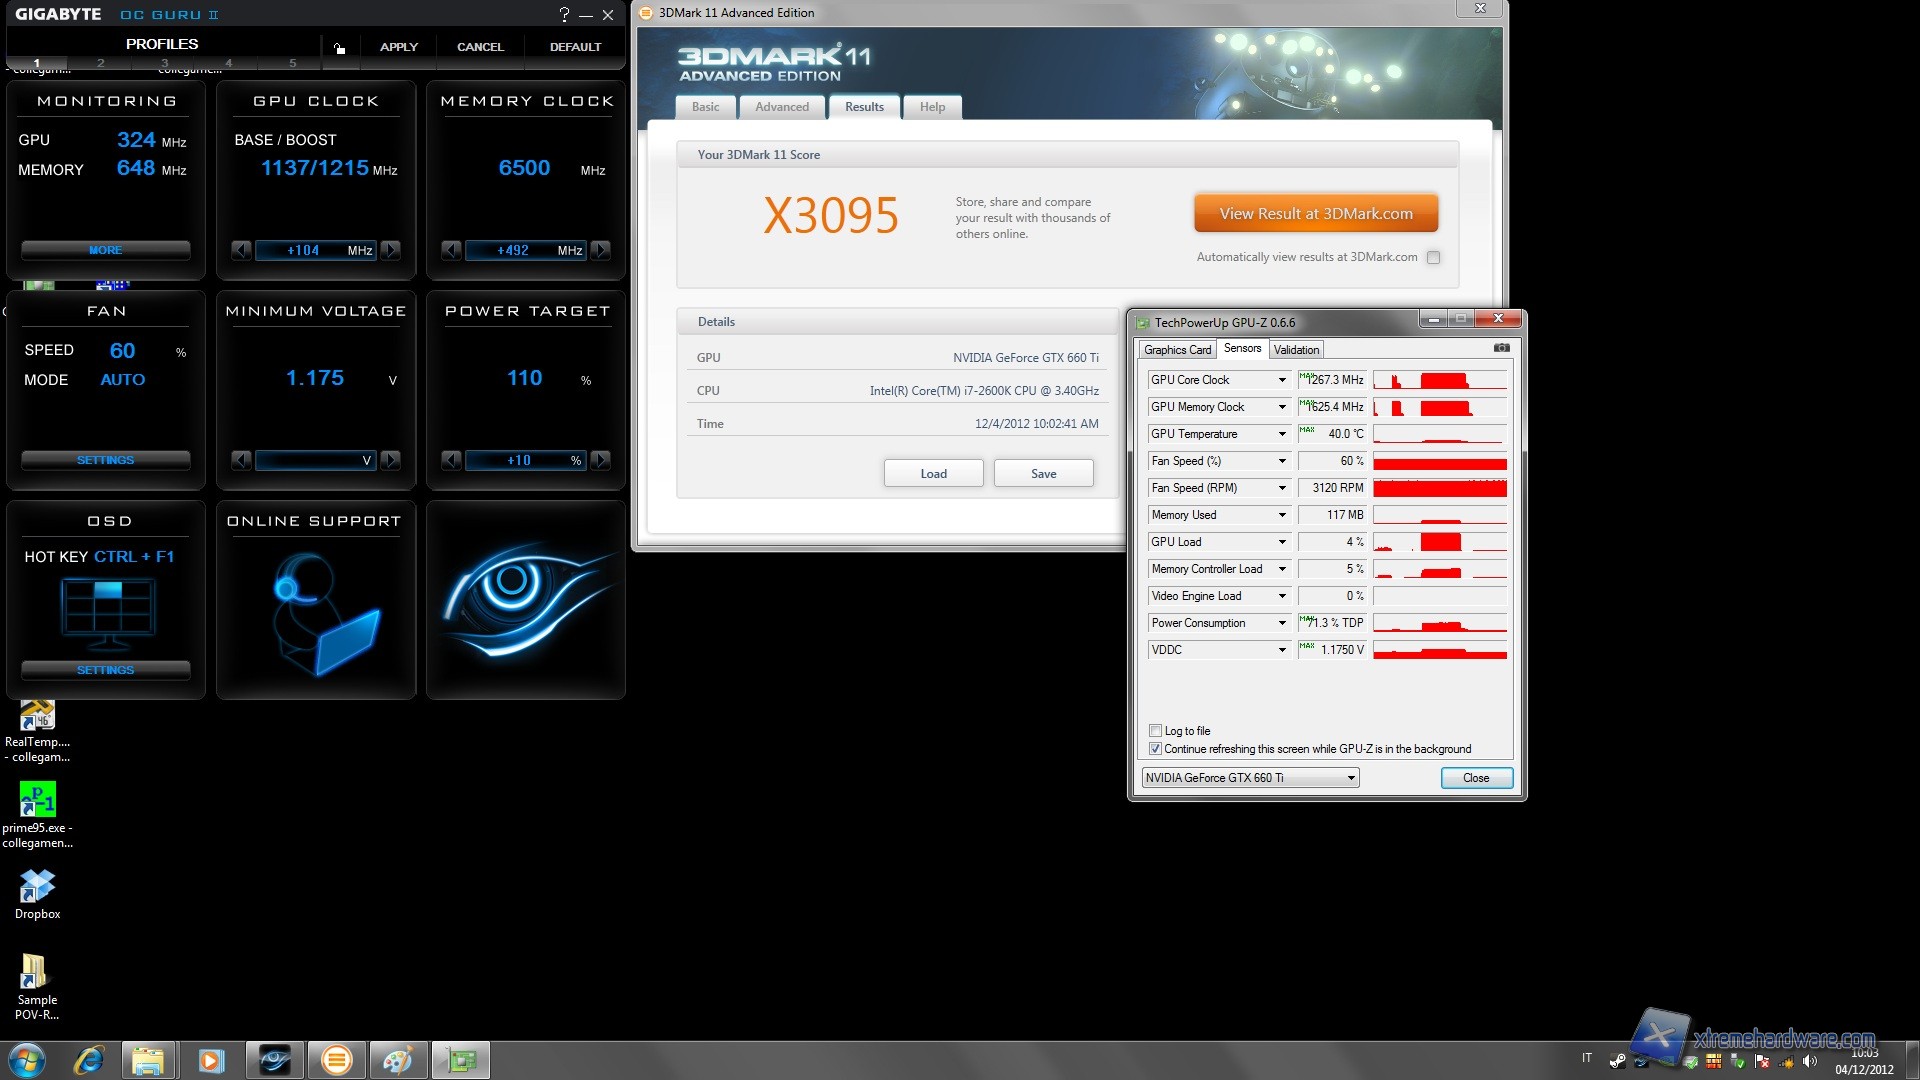
Task: Open the OSD monitor grid icon
Action: (x=108, y=608)
